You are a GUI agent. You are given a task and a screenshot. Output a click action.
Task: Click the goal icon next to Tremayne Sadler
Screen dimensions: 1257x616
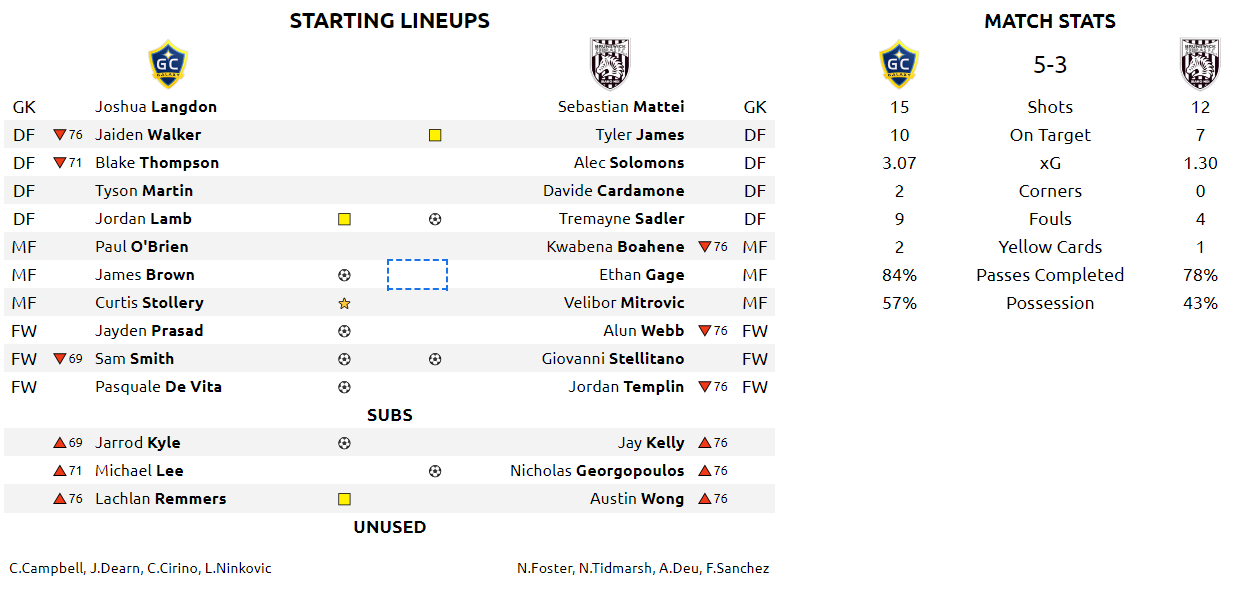pos(435,219)
